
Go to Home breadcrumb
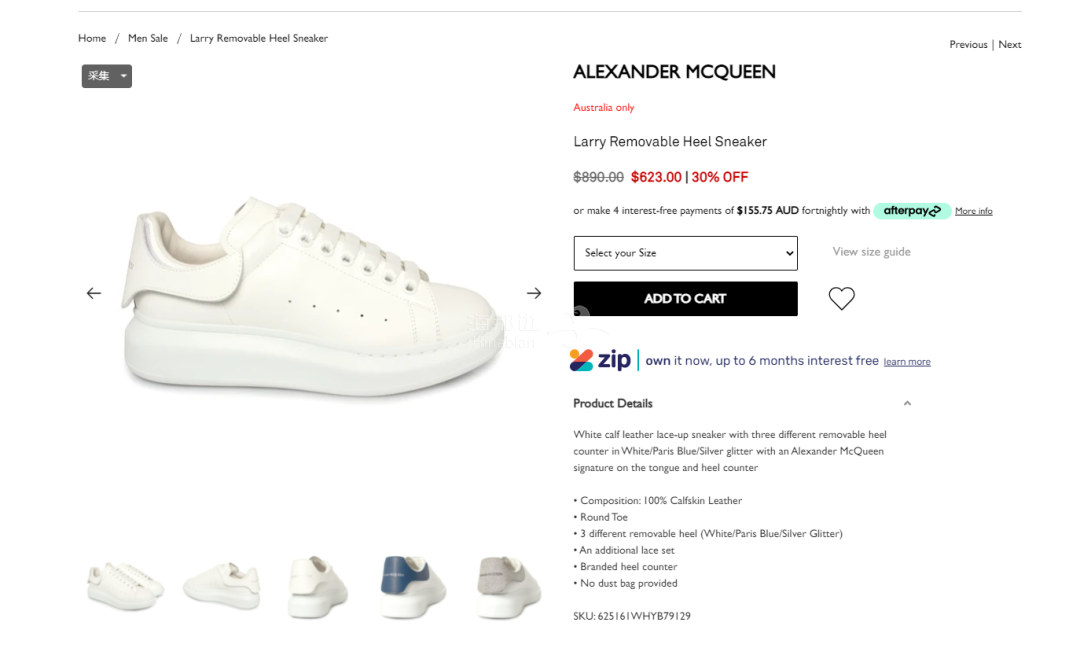pyautogui.click(x=92, y=39)
